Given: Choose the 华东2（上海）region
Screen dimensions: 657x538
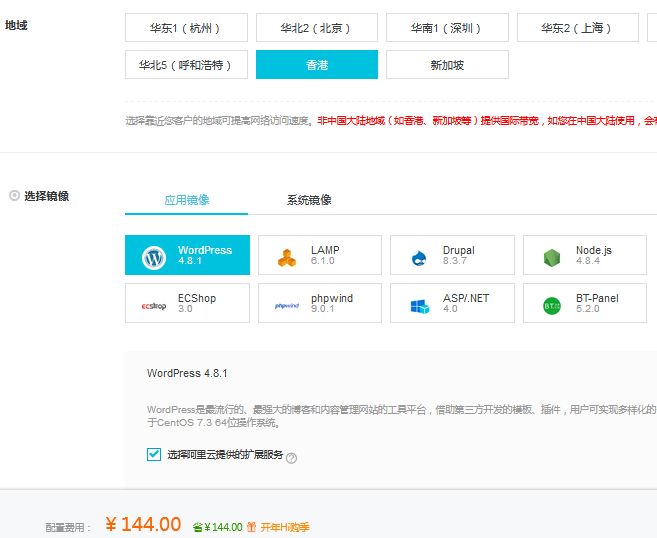Looking at the screenshot, I should pos(578,28).
